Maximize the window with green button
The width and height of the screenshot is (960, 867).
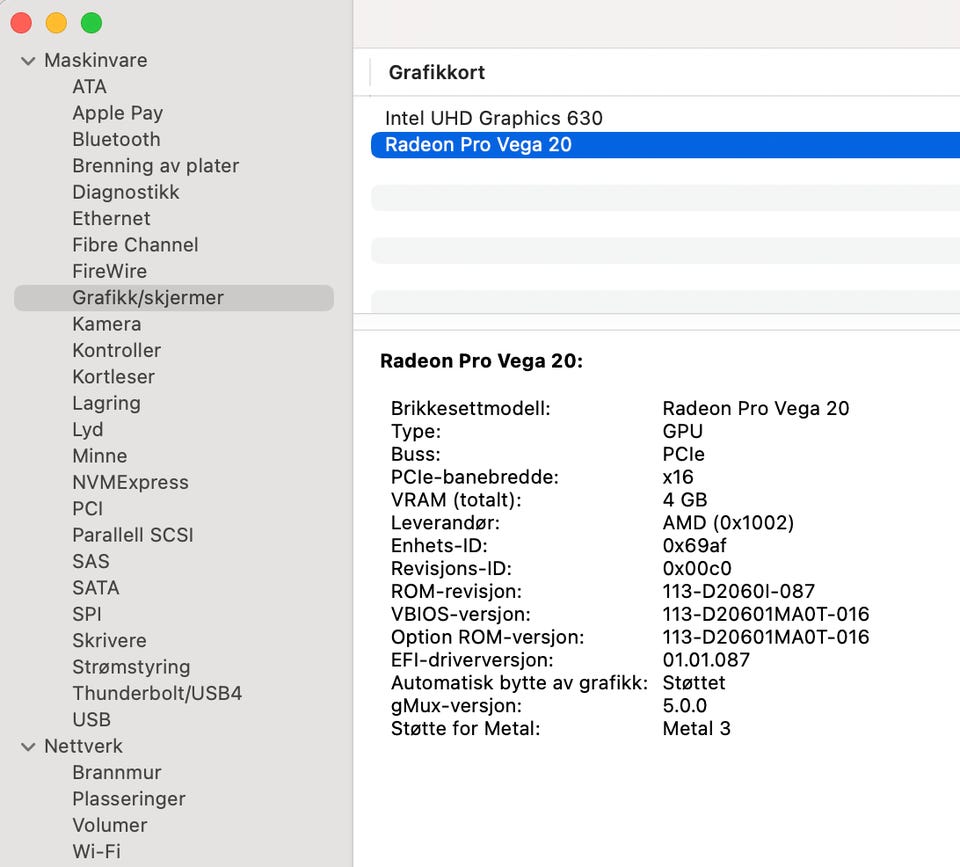tap(92, 23)
